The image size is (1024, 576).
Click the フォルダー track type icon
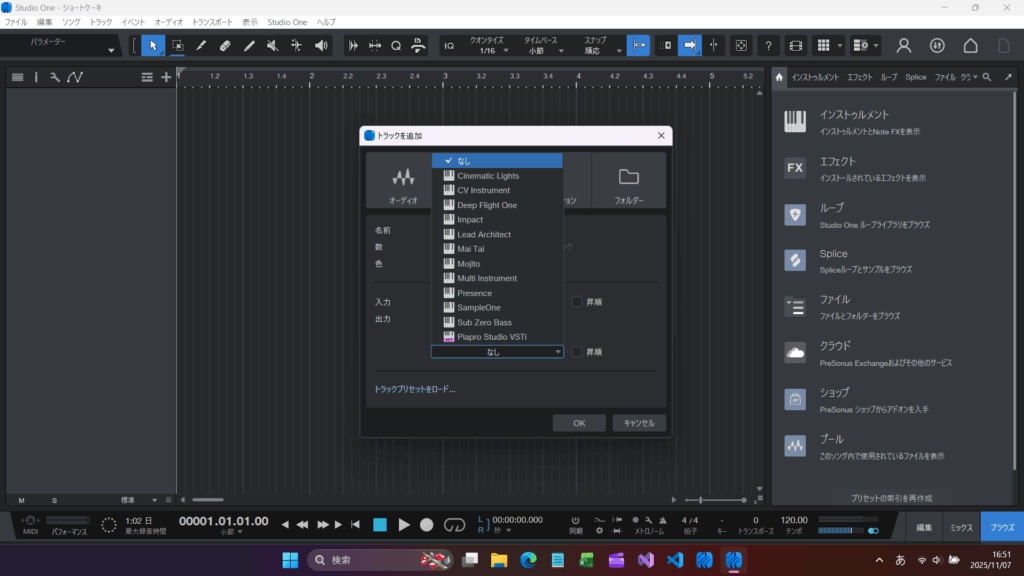tap(628, 181)
